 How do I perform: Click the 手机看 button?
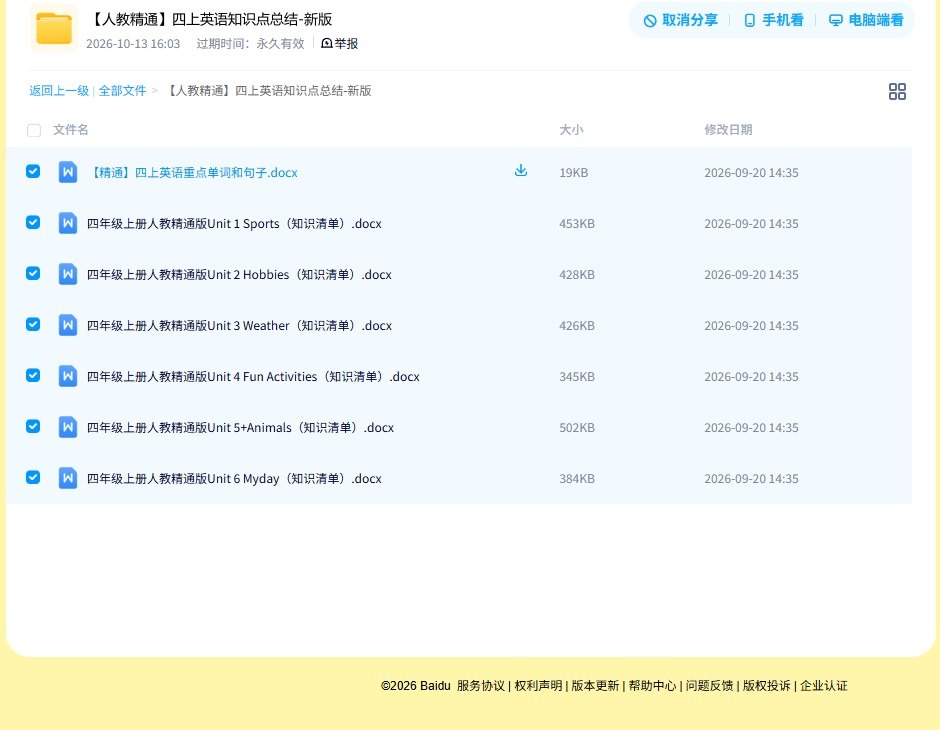tap(773, 20)
